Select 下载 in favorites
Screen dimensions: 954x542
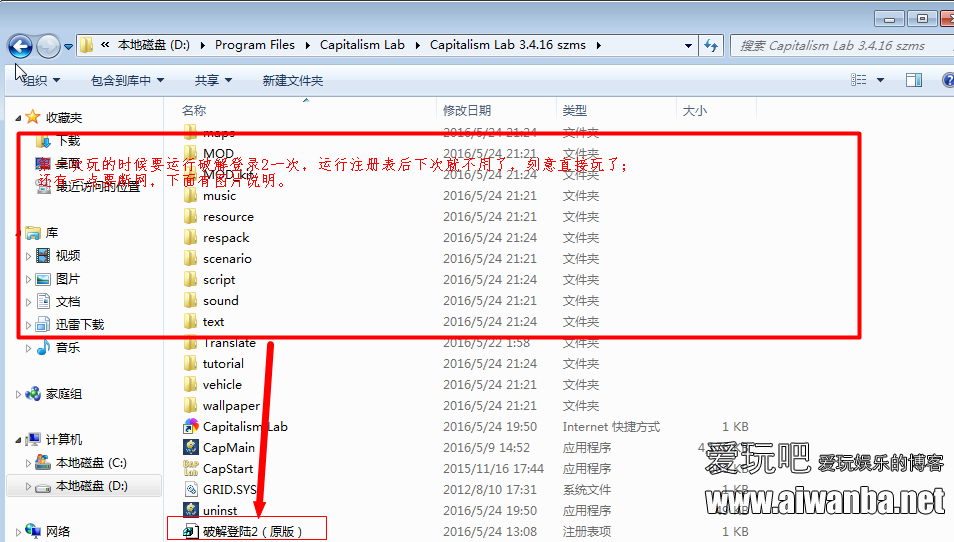tap(68, 141)
